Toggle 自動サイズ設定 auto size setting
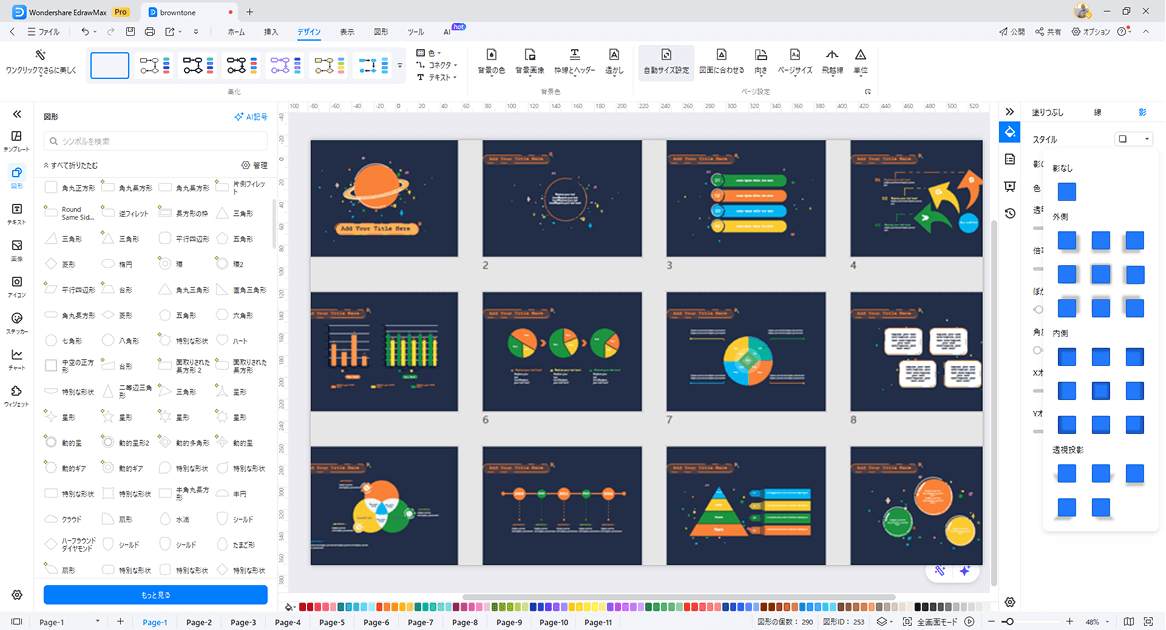 click(666, 56)
